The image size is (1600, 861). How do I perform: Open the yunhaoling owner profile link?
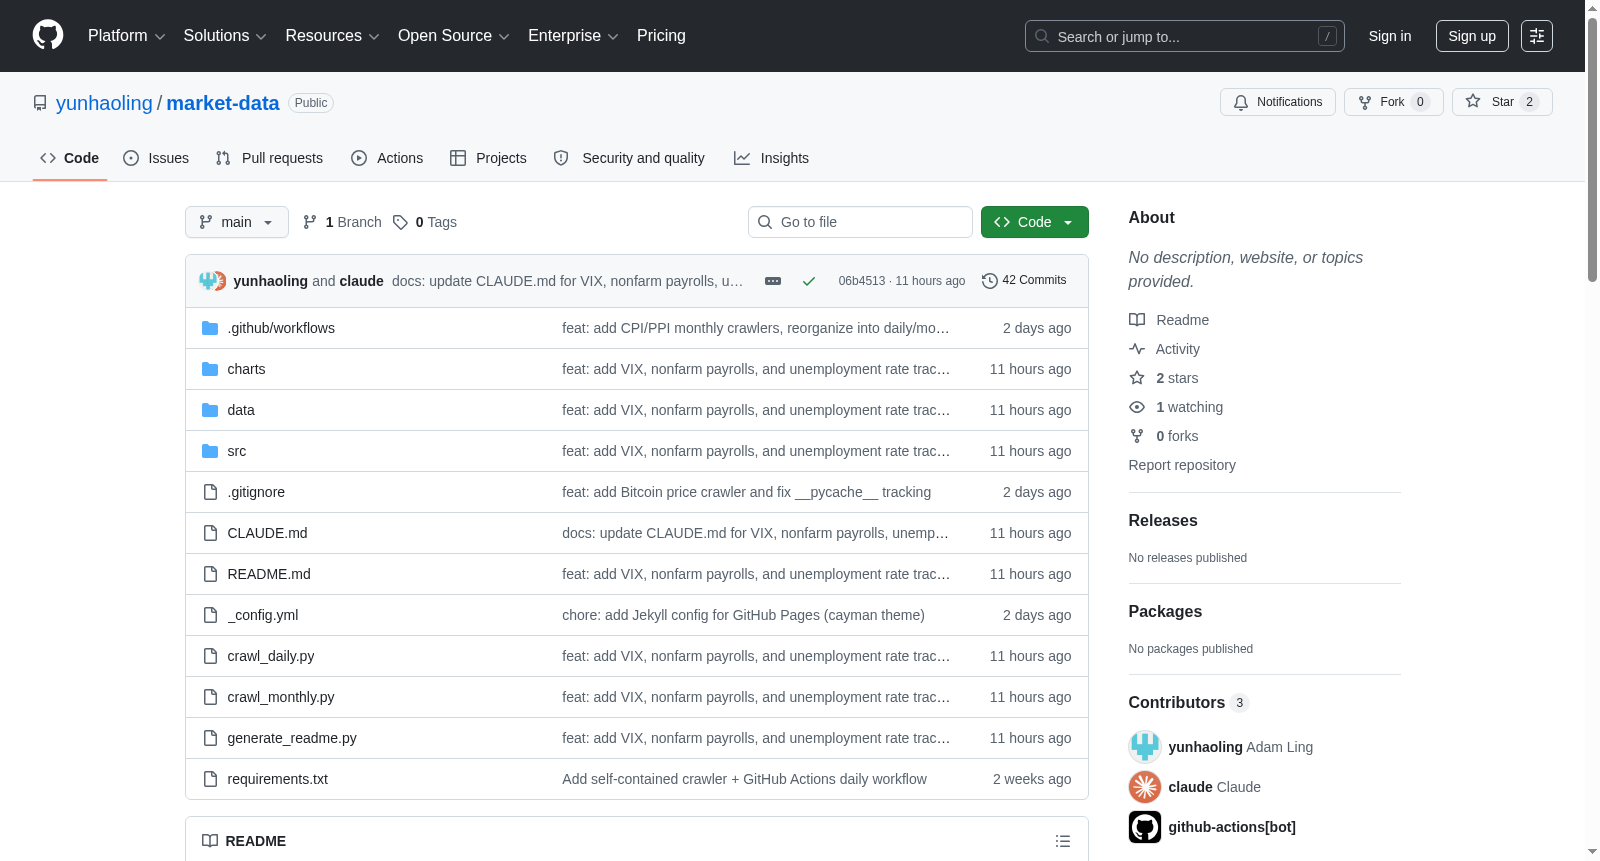104,103
